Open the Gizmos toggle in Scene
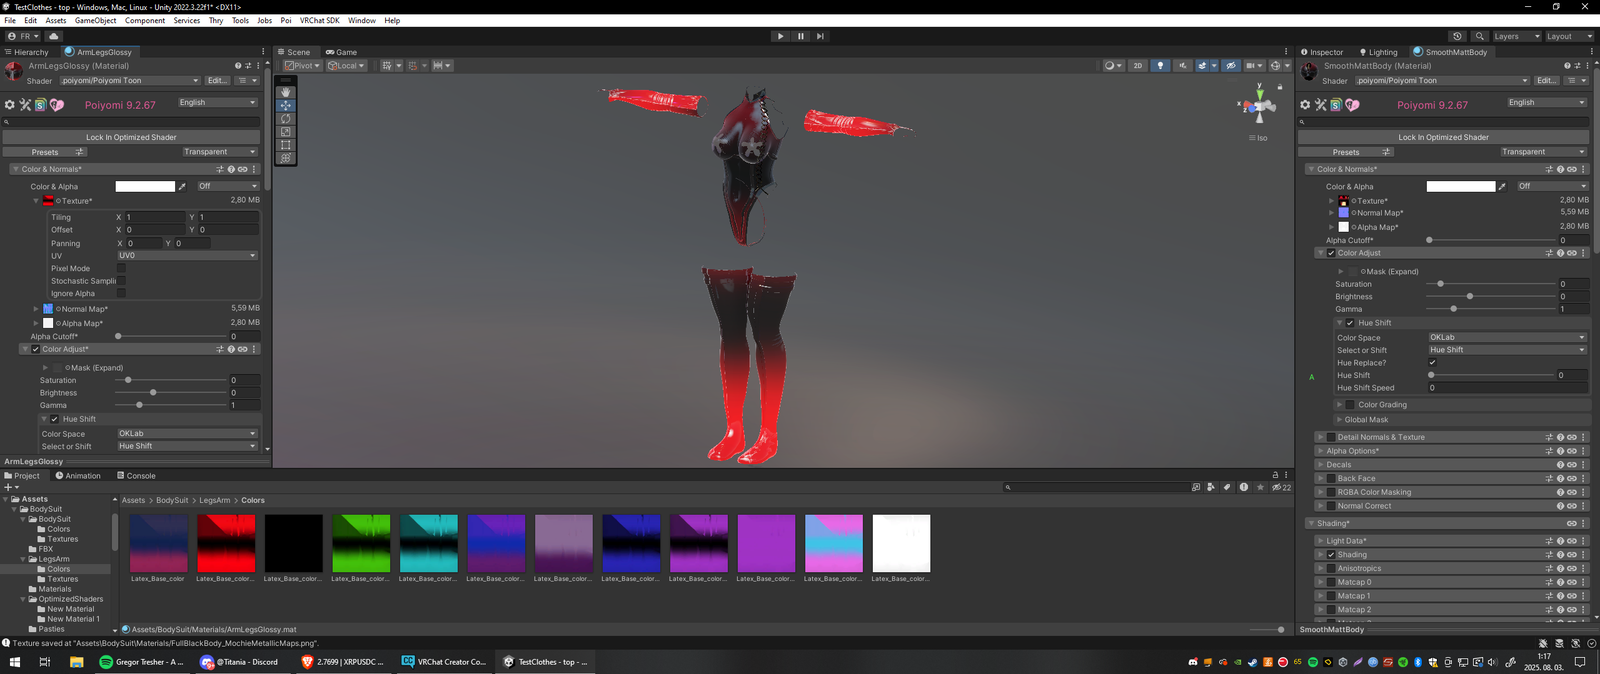 point(1277,66)
